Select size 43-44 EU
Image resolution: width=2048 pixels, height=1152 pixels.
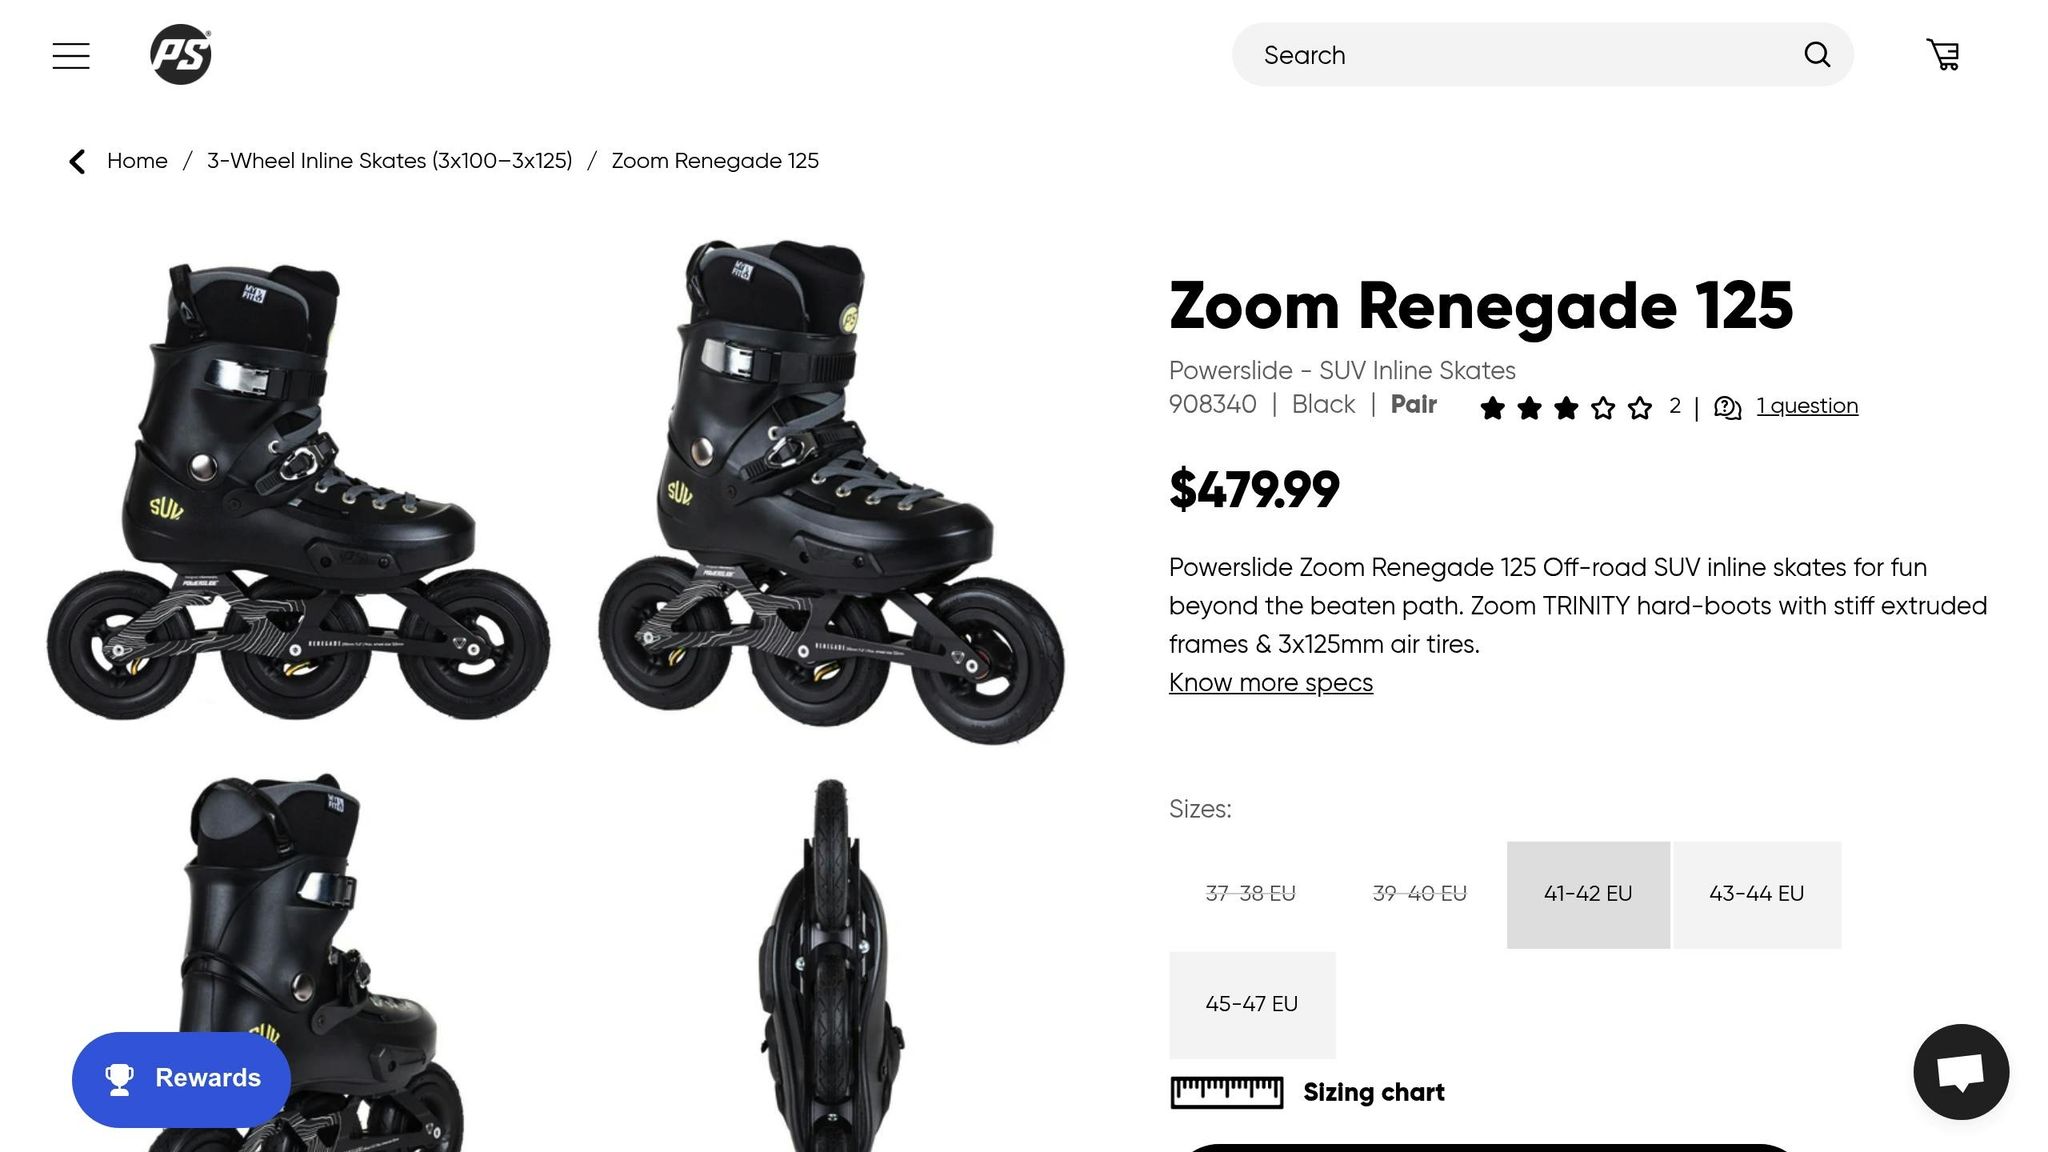tap(1758, 893)
